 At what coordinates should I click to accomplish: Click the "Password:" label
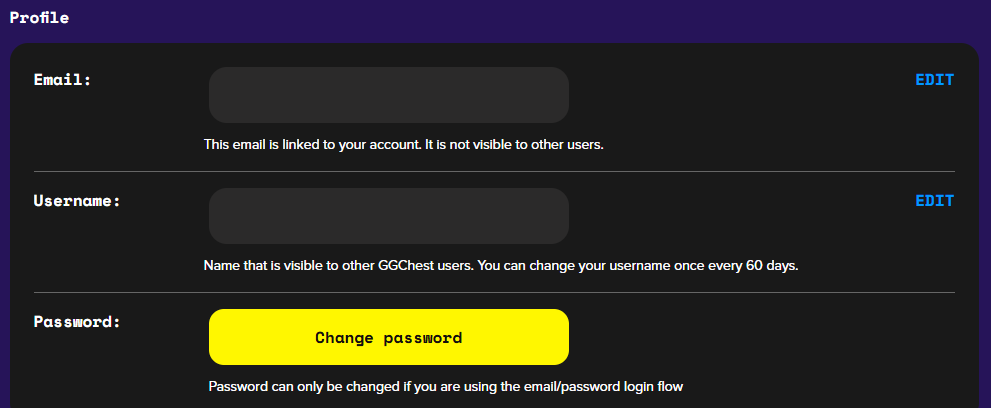tap(77, 322)
